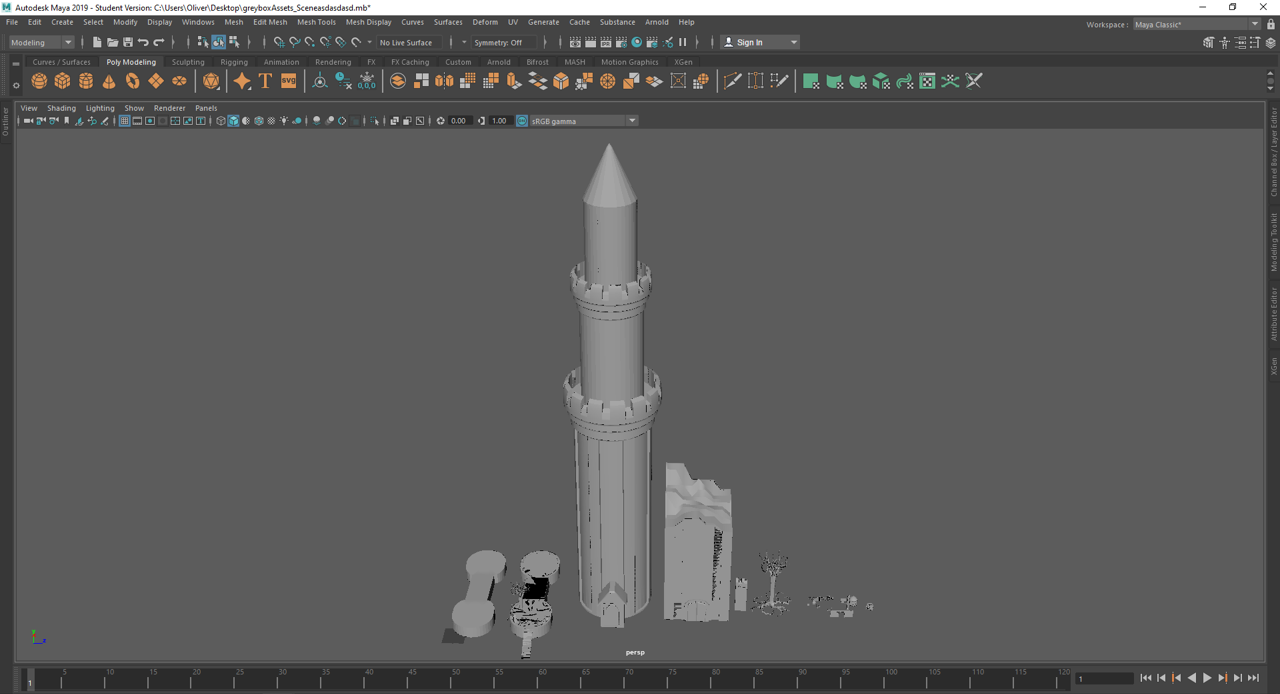
Task: Expand the sRGB gamma view transform dropdown
Action: pos(632,121)
